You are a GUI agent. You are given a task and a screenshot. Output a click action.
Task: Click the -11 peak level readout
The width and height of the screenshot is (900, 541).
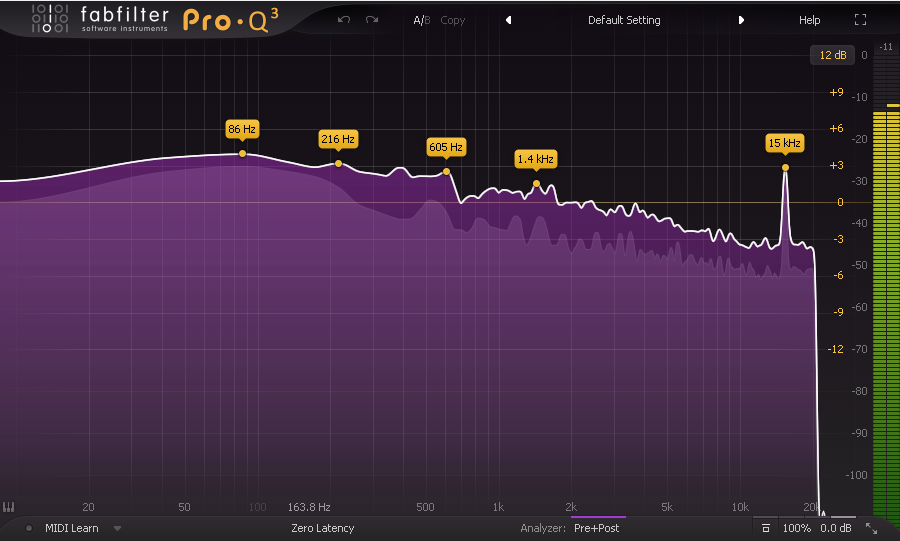pos(886,46)
